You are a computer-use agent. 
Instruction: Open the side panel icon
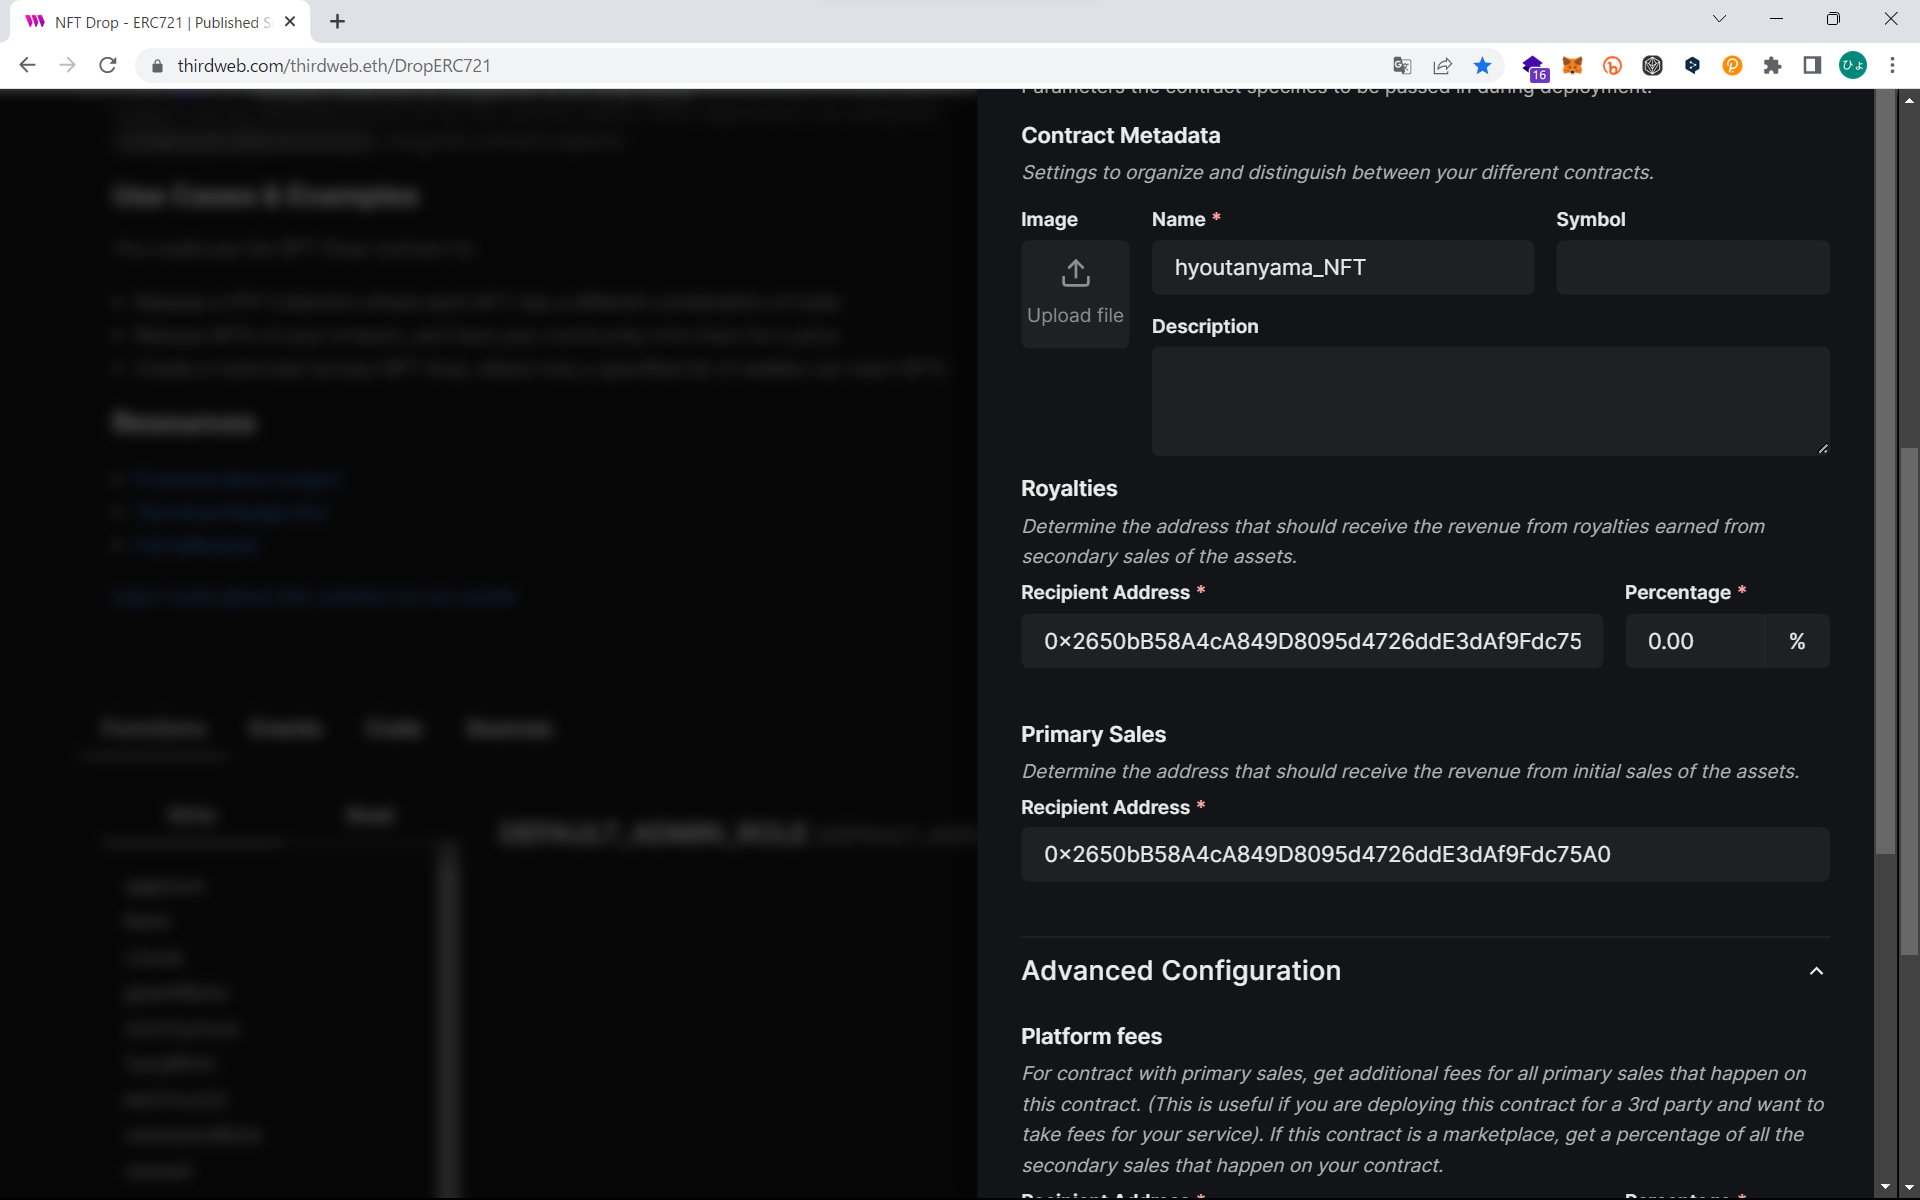[x=1812, y=66]
